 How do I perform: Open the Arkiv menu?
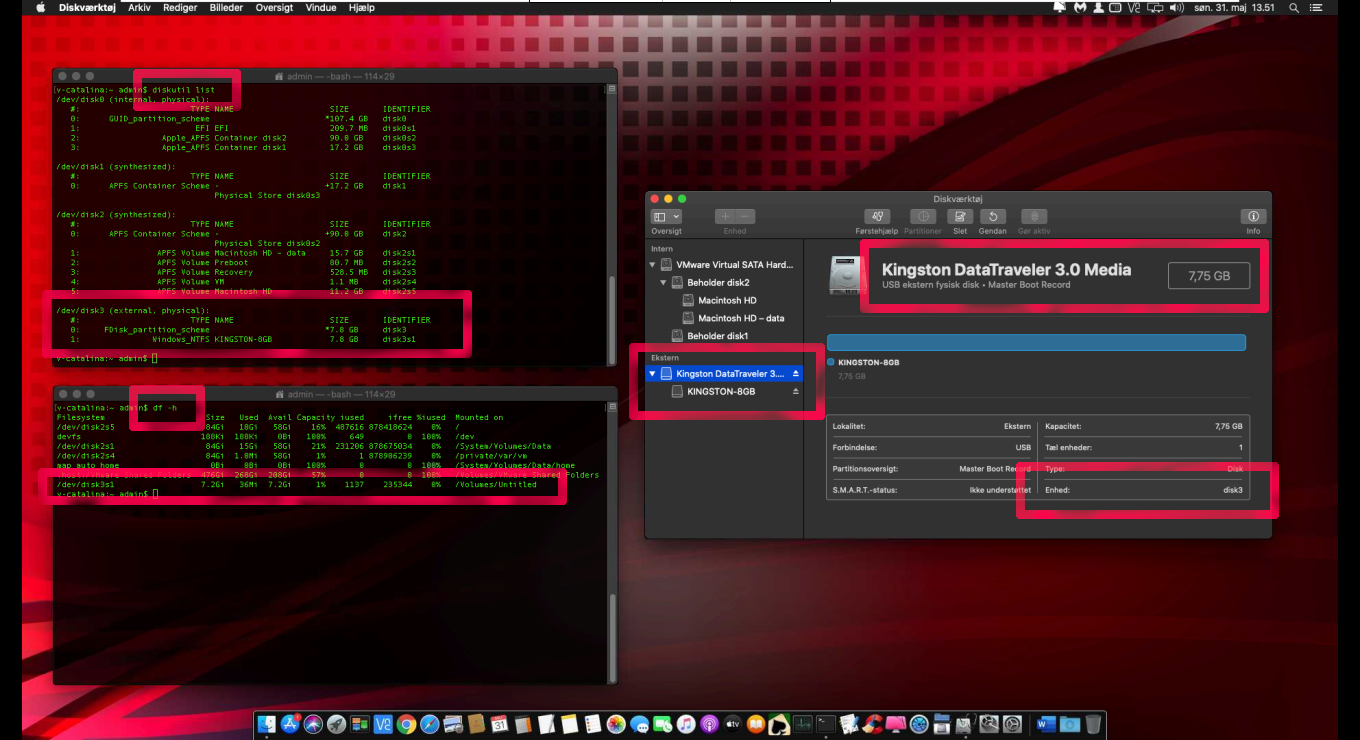pyautogui.click(x=139, y=8)
